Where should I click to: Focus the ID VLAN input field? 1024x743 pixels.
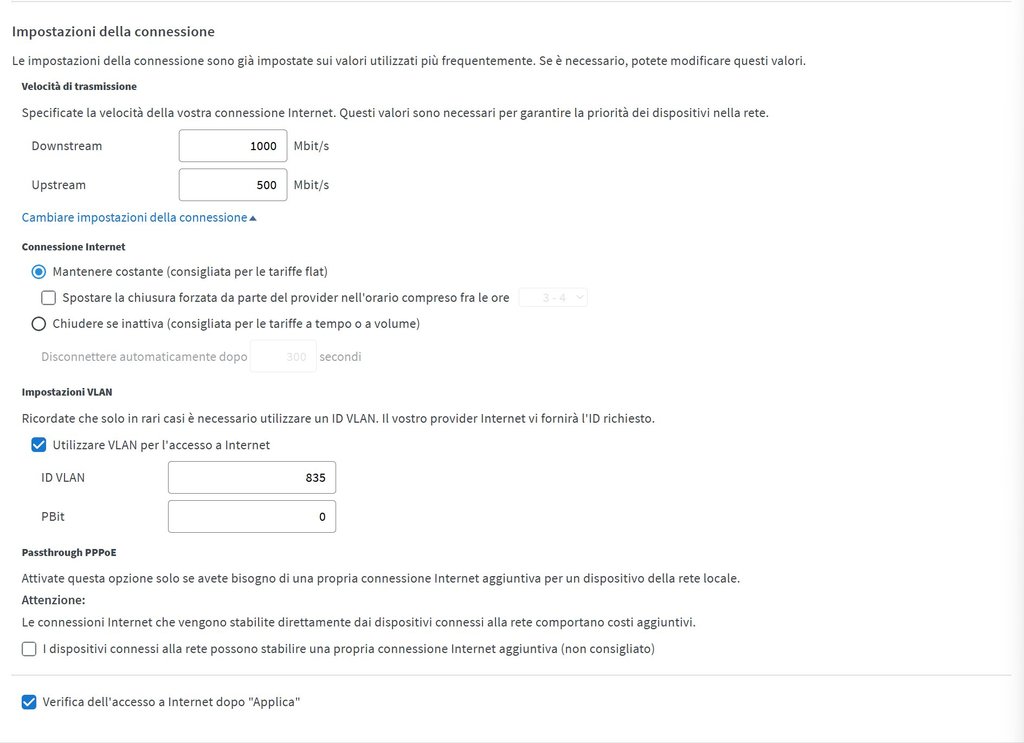[x=251, y=478]
